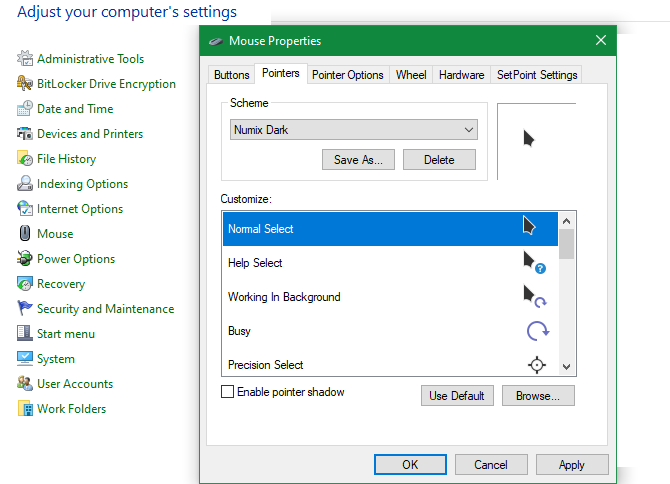Go to the SetPoint Settings tab
The width and height of the screenshot is (670, 484).
(x=537, y=75)
